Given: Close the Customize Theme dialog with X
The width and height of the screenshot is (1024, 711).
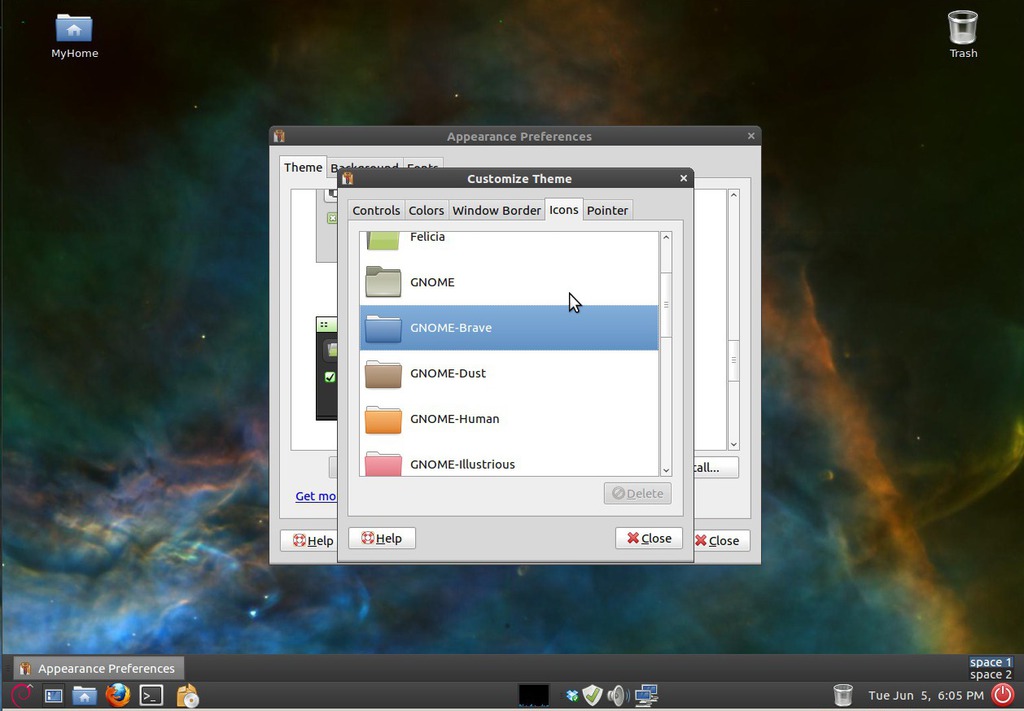Looking at the screenshot, I should click(x=683, y=178).
